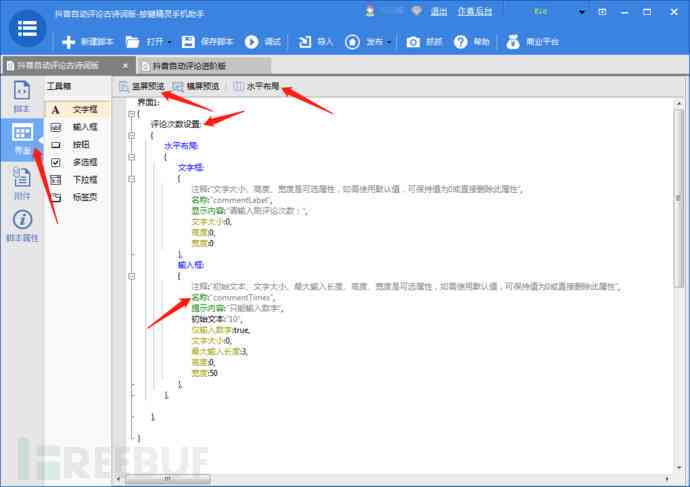Click the 新建脚本 plus icon
The width and height of the screenshot is (690, 487).
(x=68, y=42)
